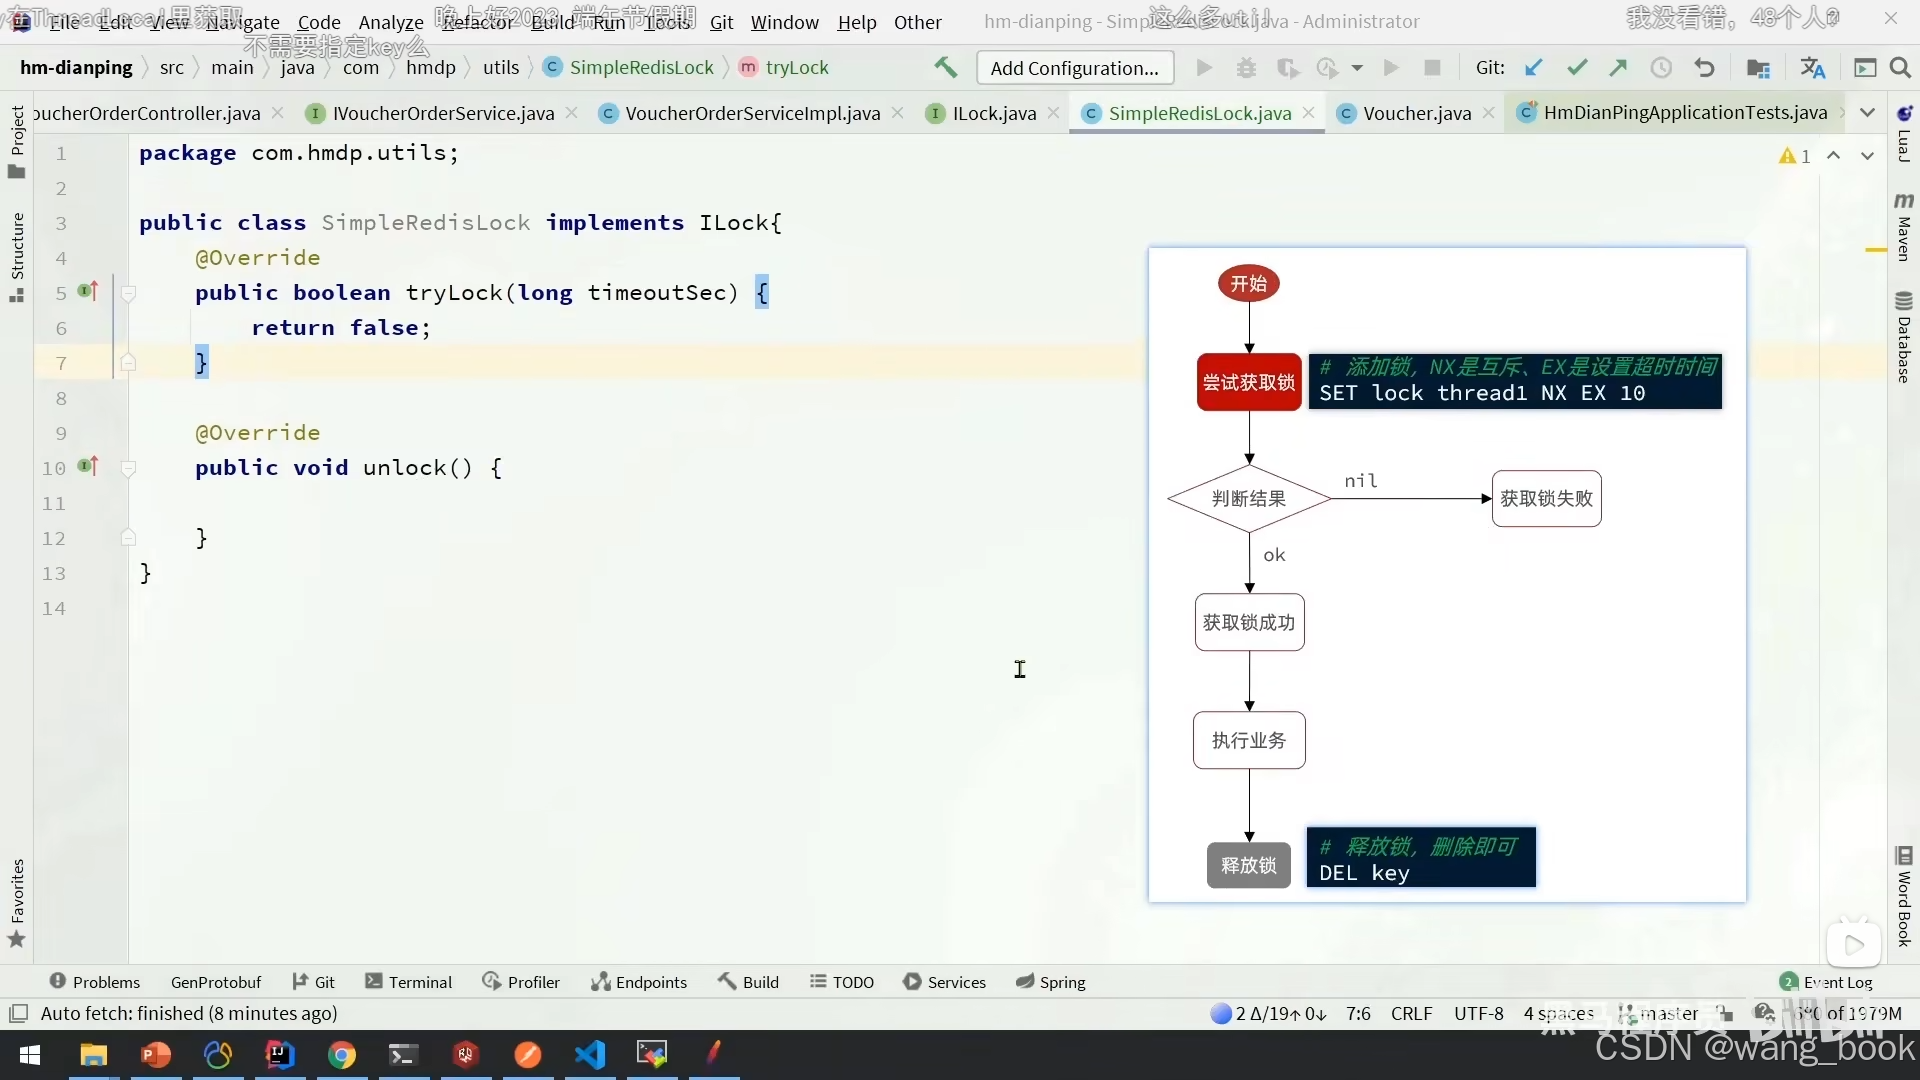Expand the hidden editor tabs dropdown
This screenshot has width=1920, height=1080.
(1867, 113)
